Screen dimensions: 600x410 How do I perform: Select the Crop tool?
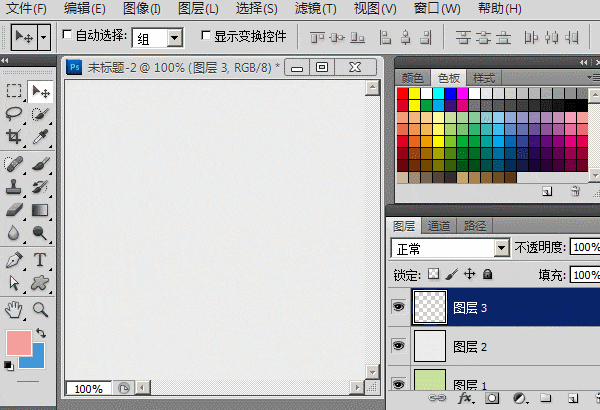pyautogui.click(x=14, y=137)
